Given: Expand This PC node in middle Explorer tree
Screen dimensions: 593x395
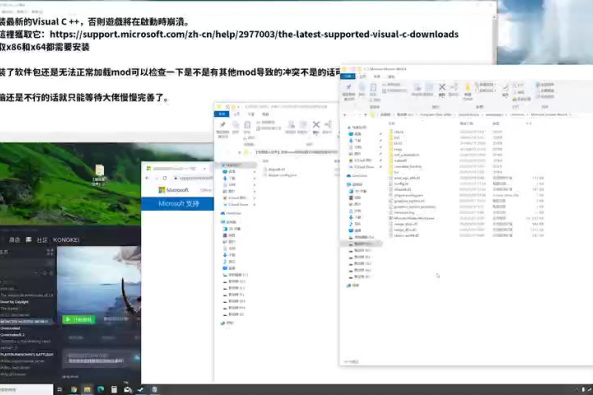Looking at the screenshot, I should 222,222.
